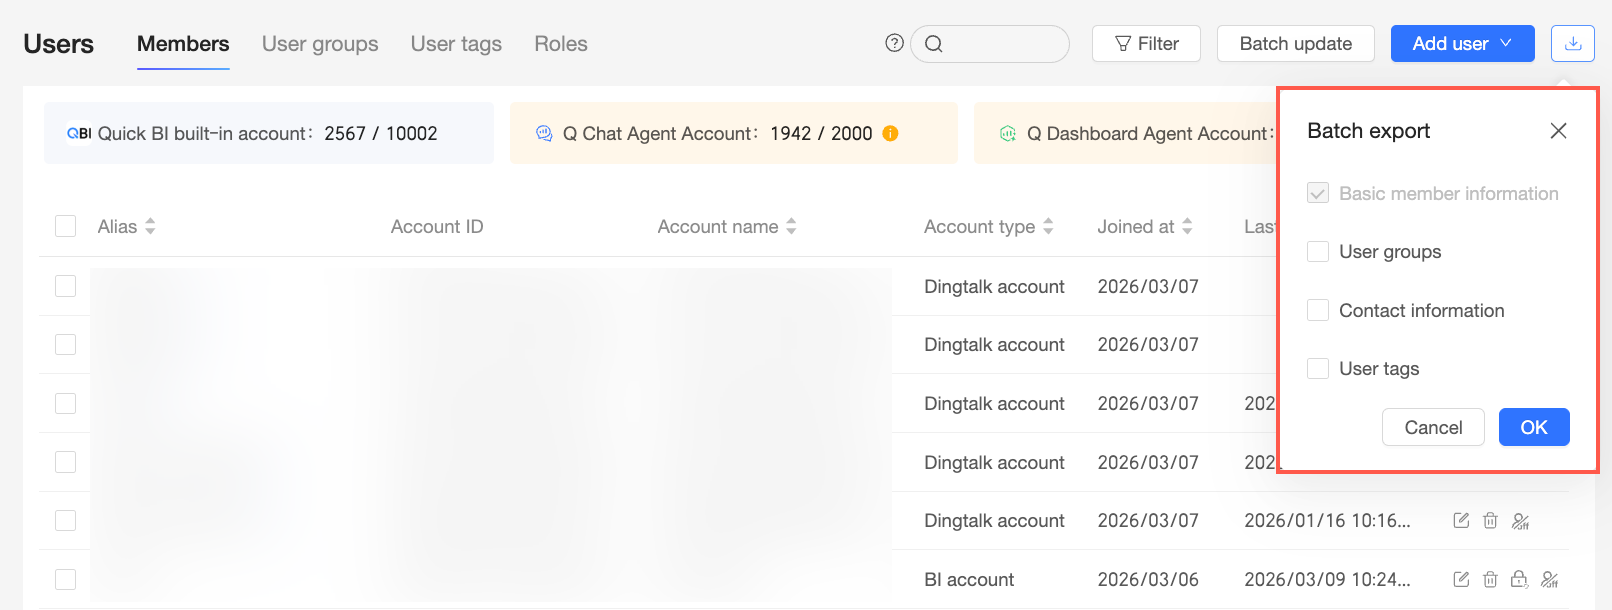The image size is (1612, 610).
Task: Click the orange info icon beside 1942 / 2000
Action: 890,133
